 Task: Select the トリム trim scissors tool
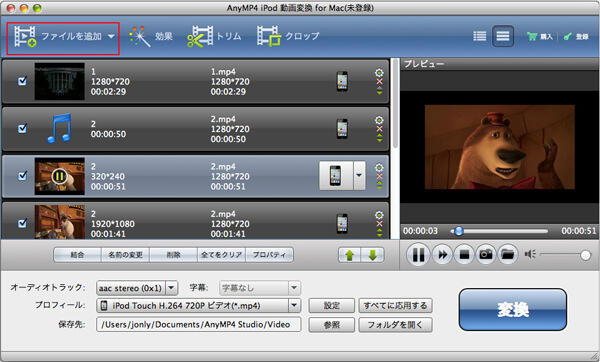click(214, 36)
